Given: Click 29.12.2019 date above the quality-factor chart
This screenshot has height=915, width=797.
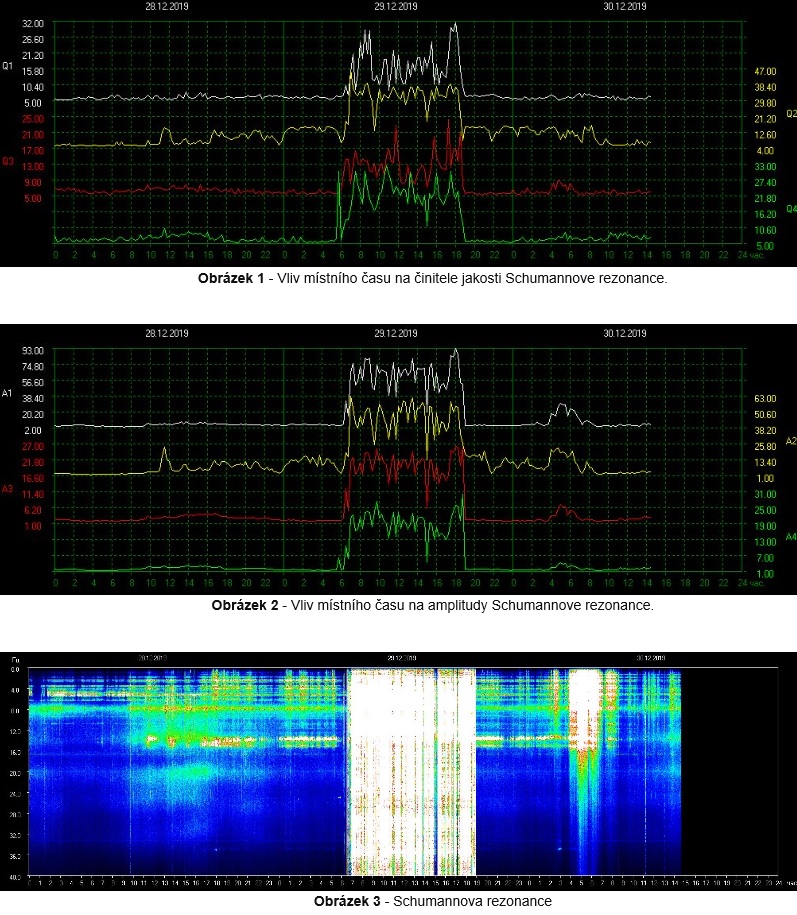Looking at the screenshot, I should (x=396, y=6).
